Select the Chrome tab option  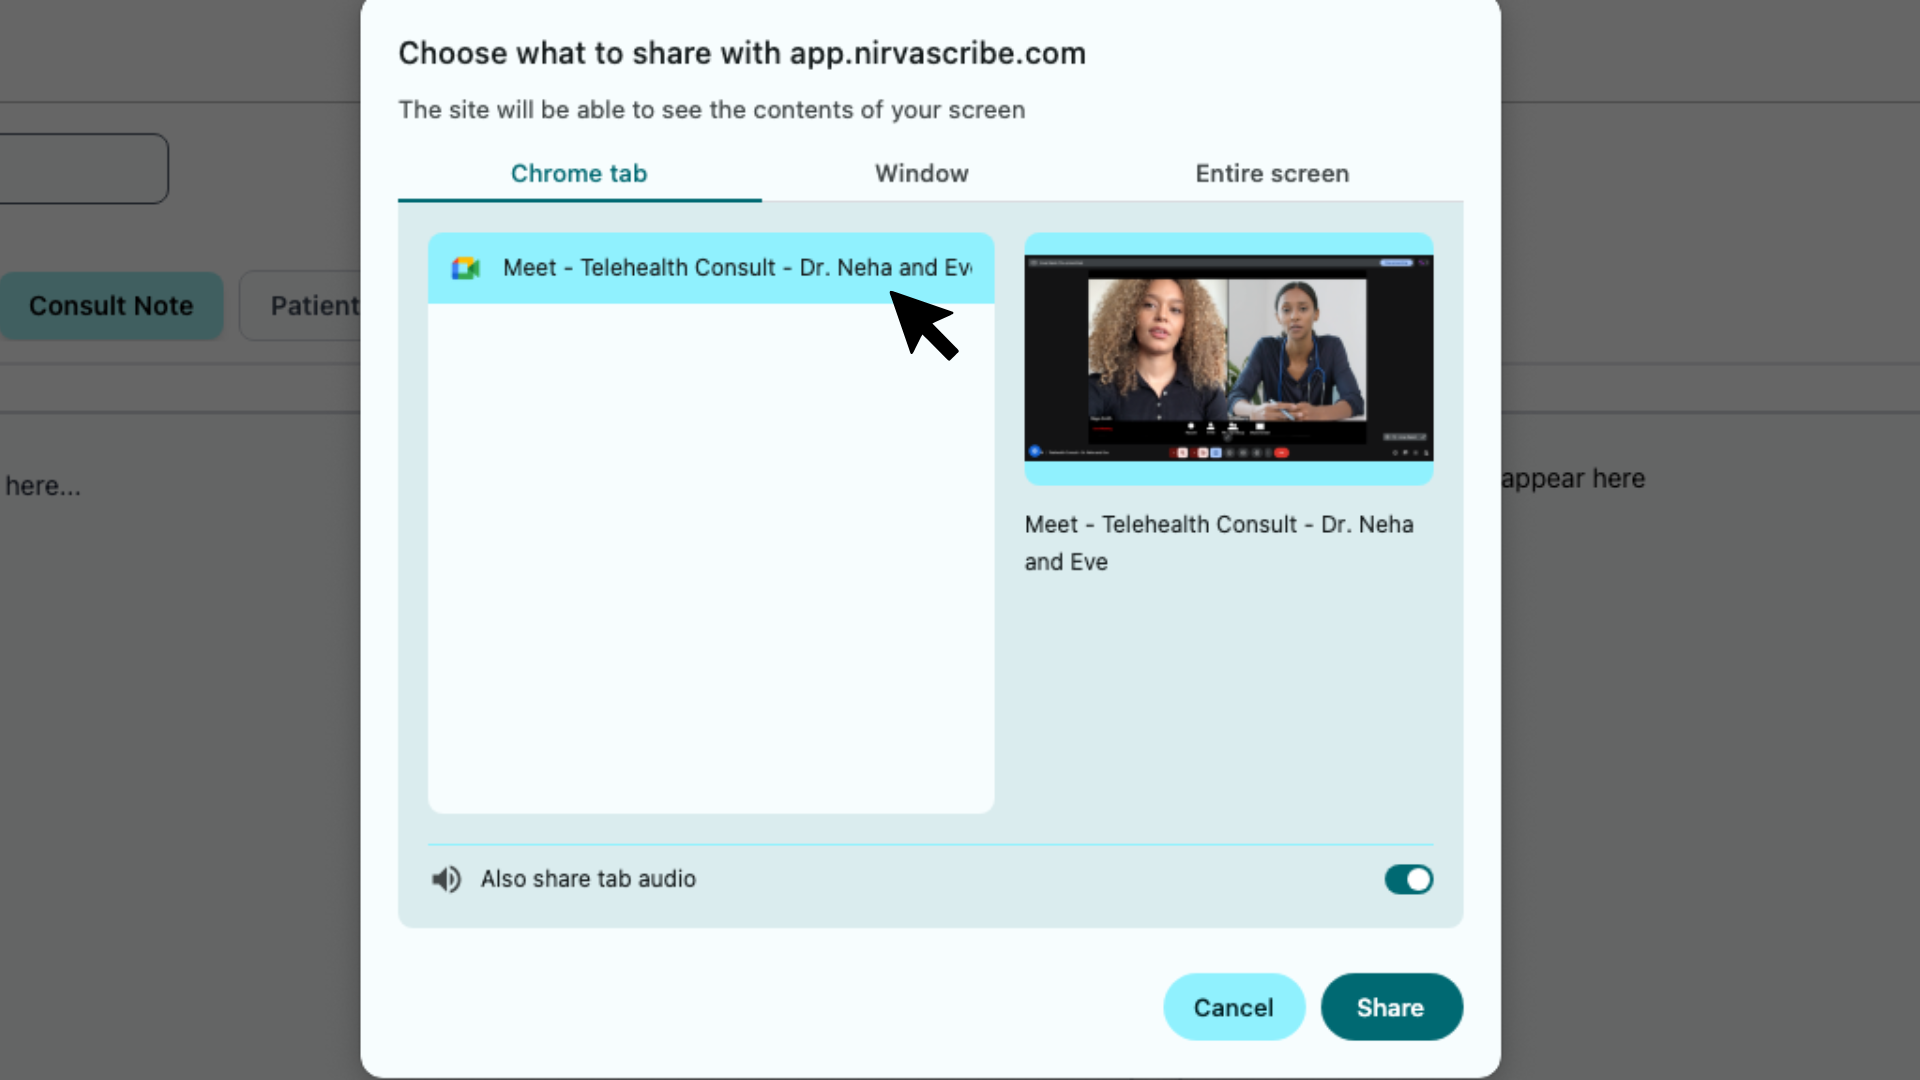pos(578,173)
